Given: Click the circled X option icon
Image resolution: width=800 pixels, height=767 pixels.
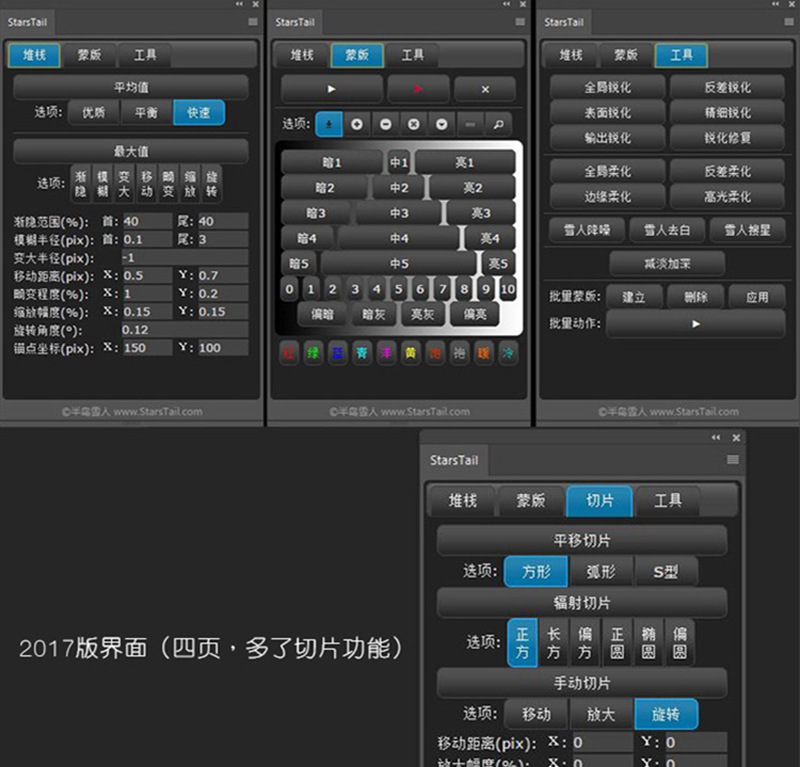Looking at the screenshot, I should coord(413,124).
